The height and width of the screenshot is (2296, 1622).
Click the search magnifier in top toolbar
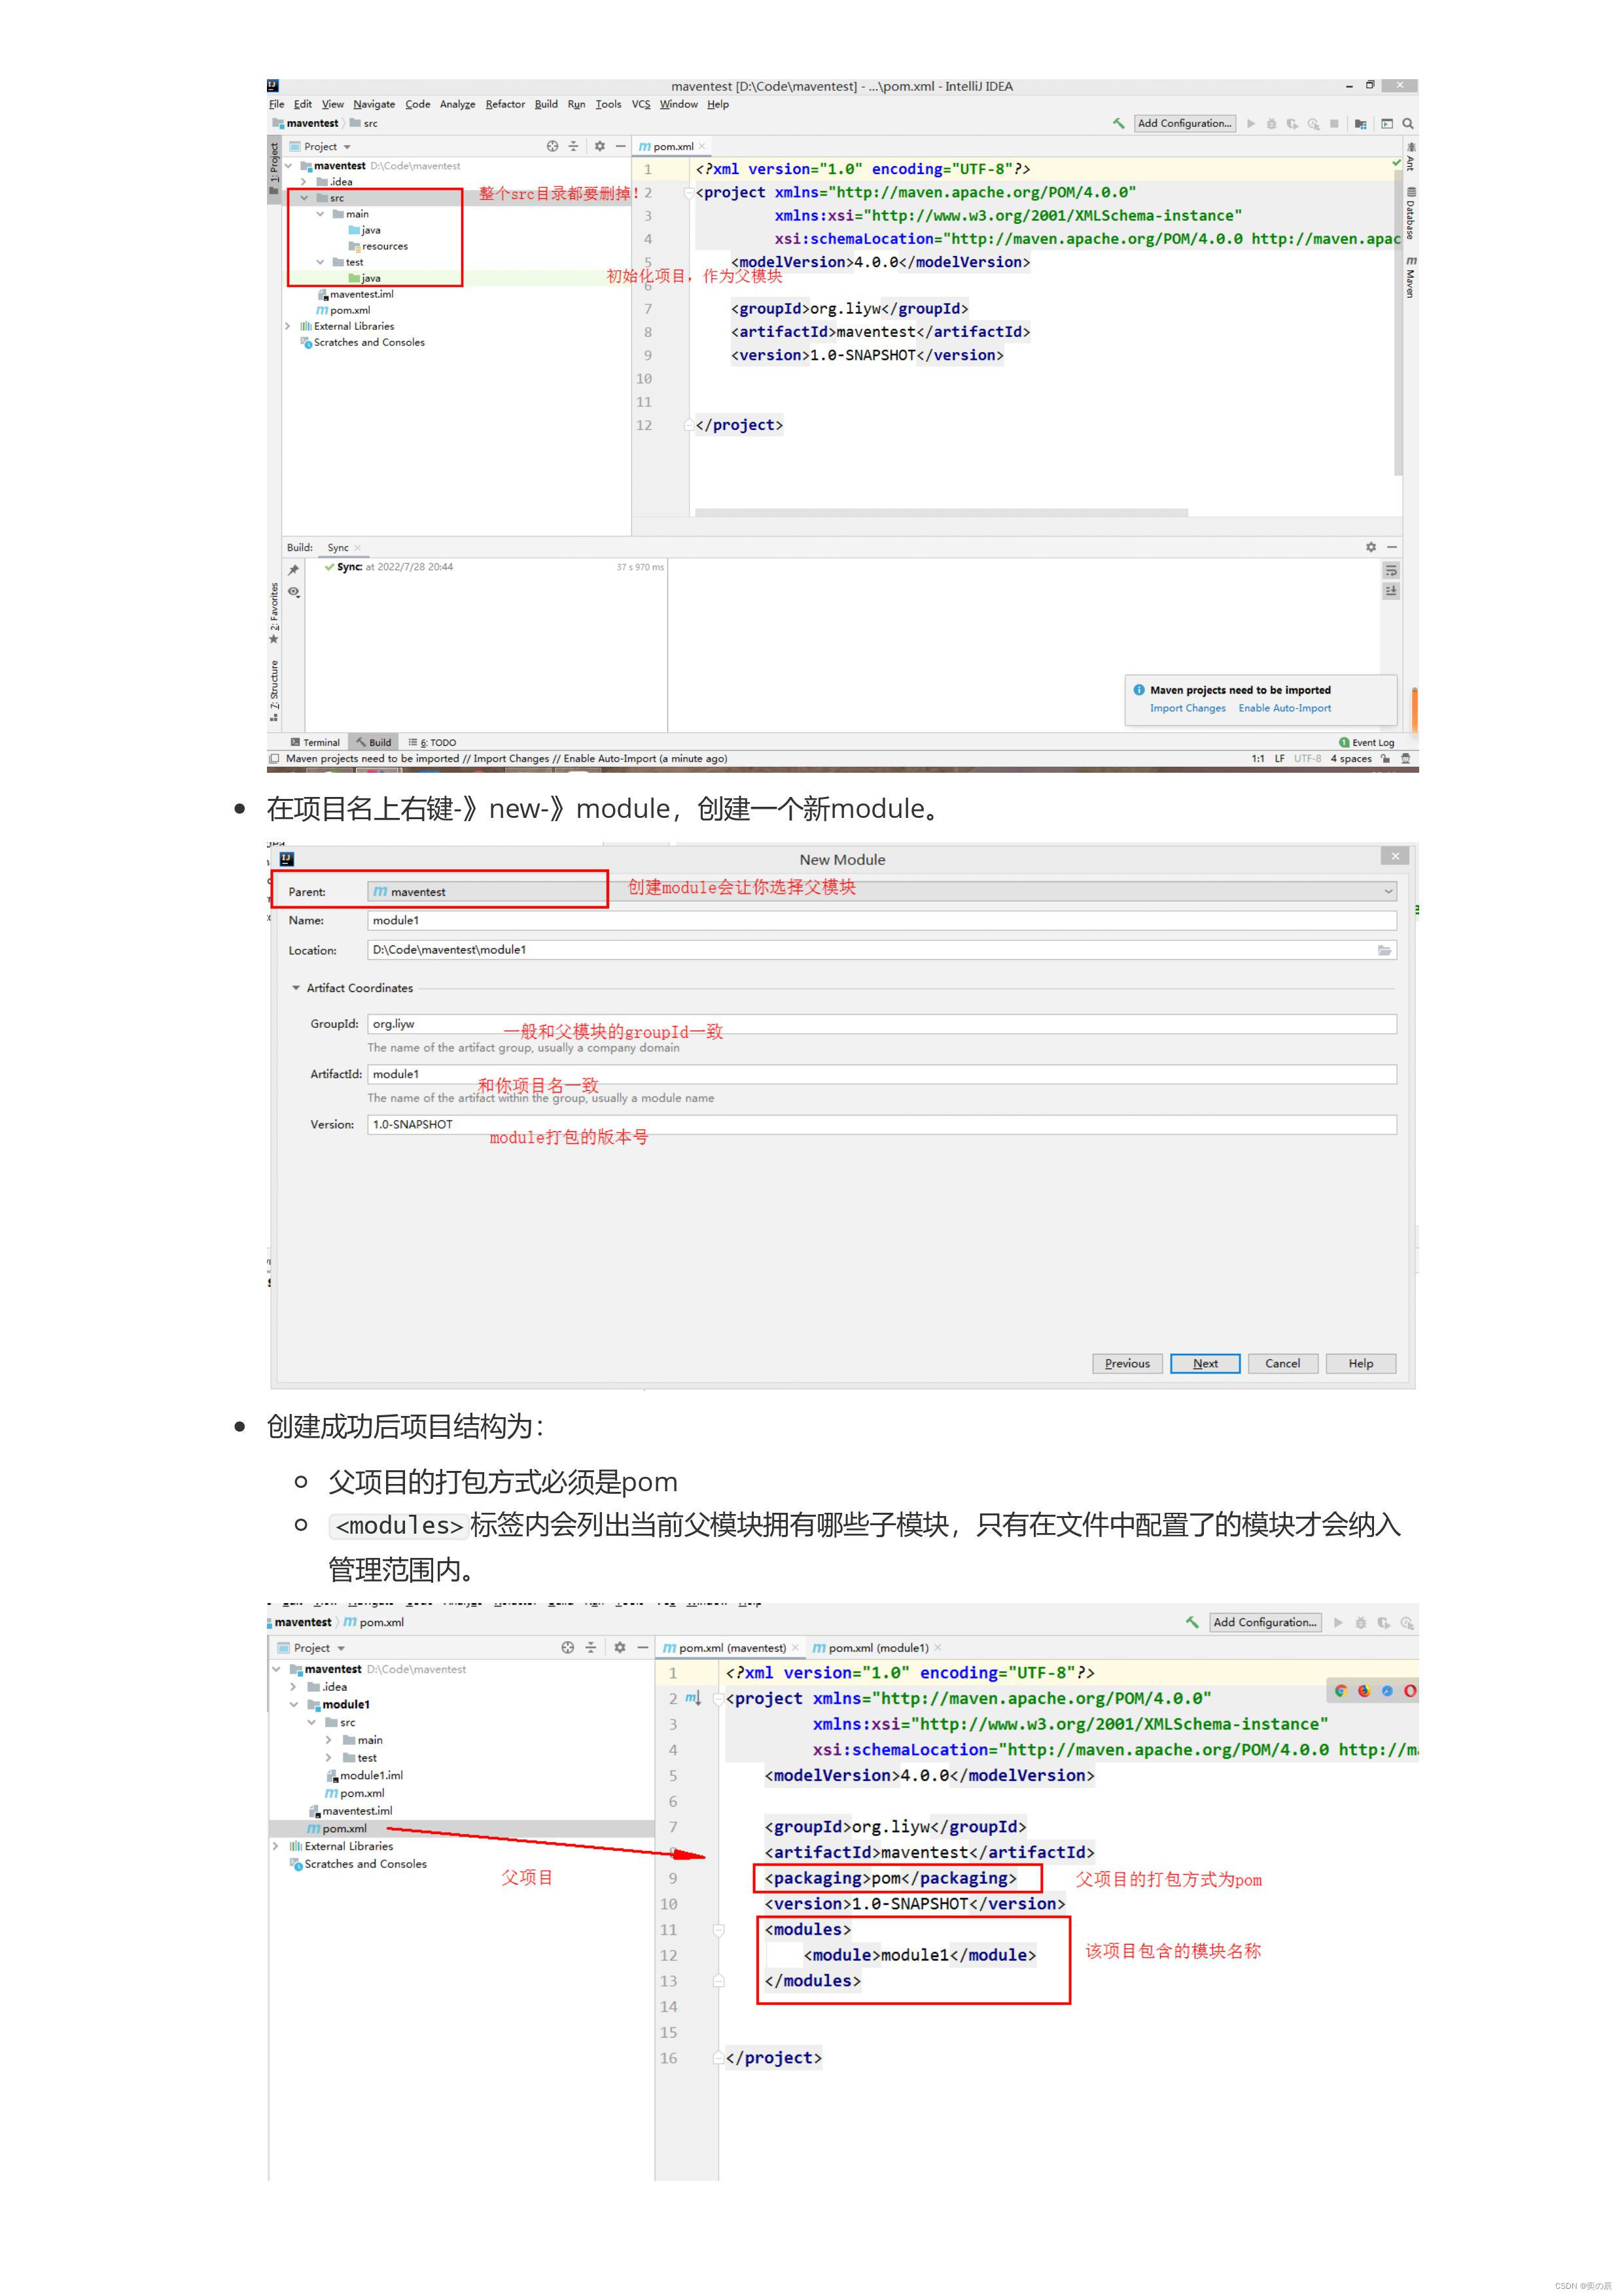click(1407, 124)
